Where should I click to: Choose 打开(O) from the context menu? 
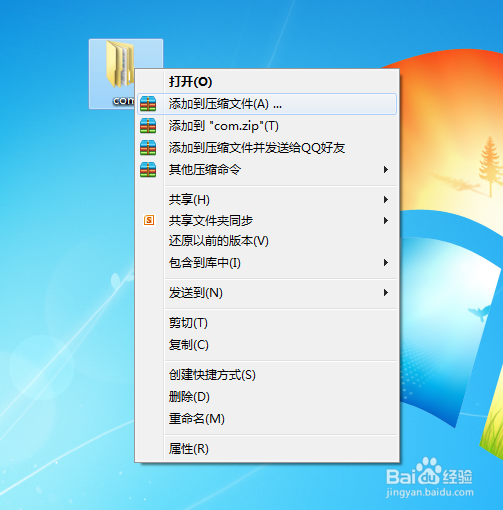coord(267,82)
